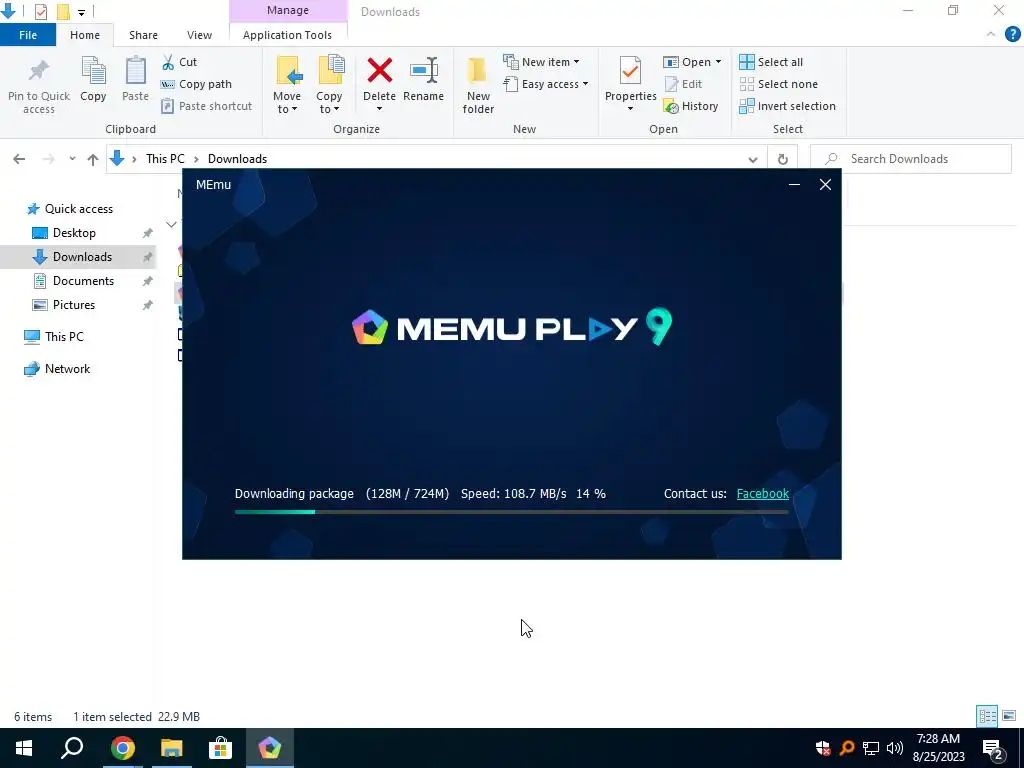The width and height of the screenshot is (1024, 768).
Task: Click MEmu icon in taskbar
Action: [x=270, y=748]
